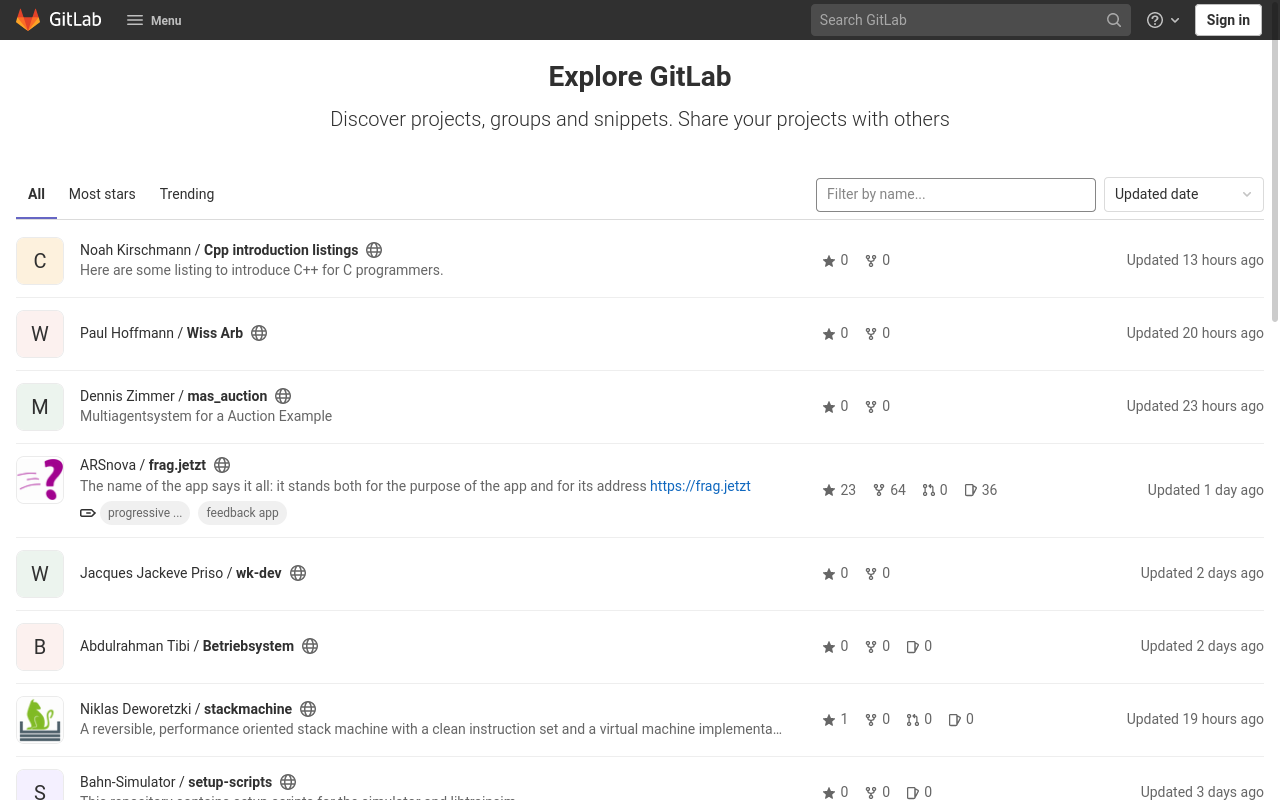Screen dimensions: 1280x800
Task: Click the W avatar for wk-dev
Action: pos(40,574)
